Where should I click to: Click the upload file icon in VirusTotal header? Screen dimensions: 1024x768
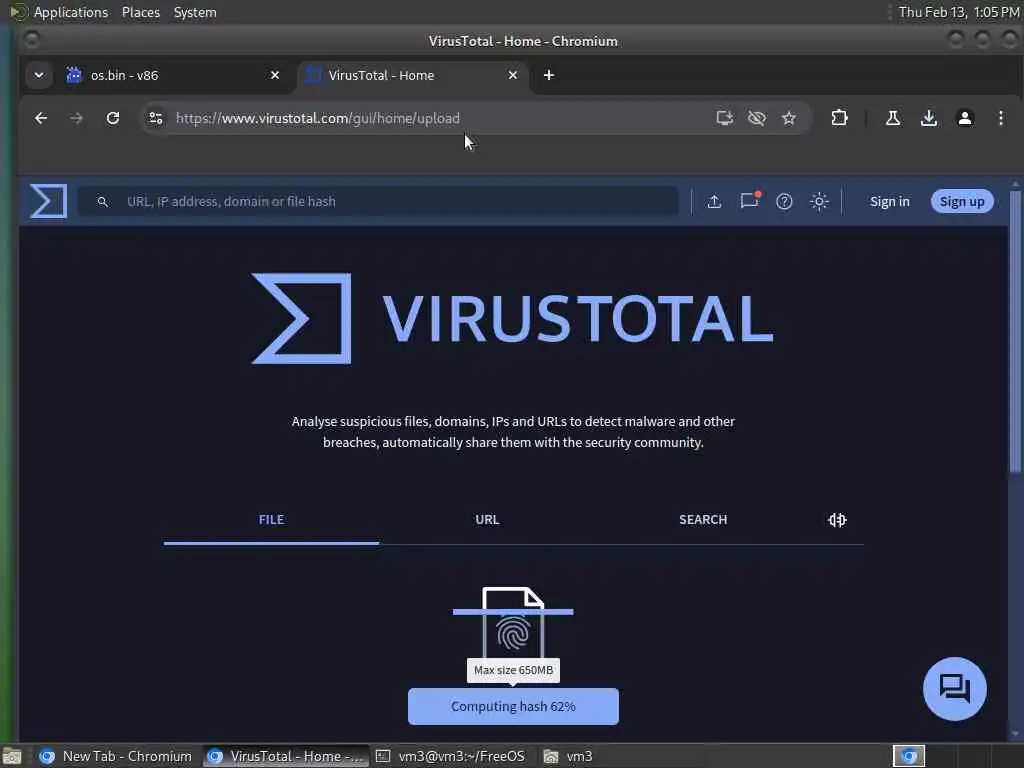pos(714,202)
